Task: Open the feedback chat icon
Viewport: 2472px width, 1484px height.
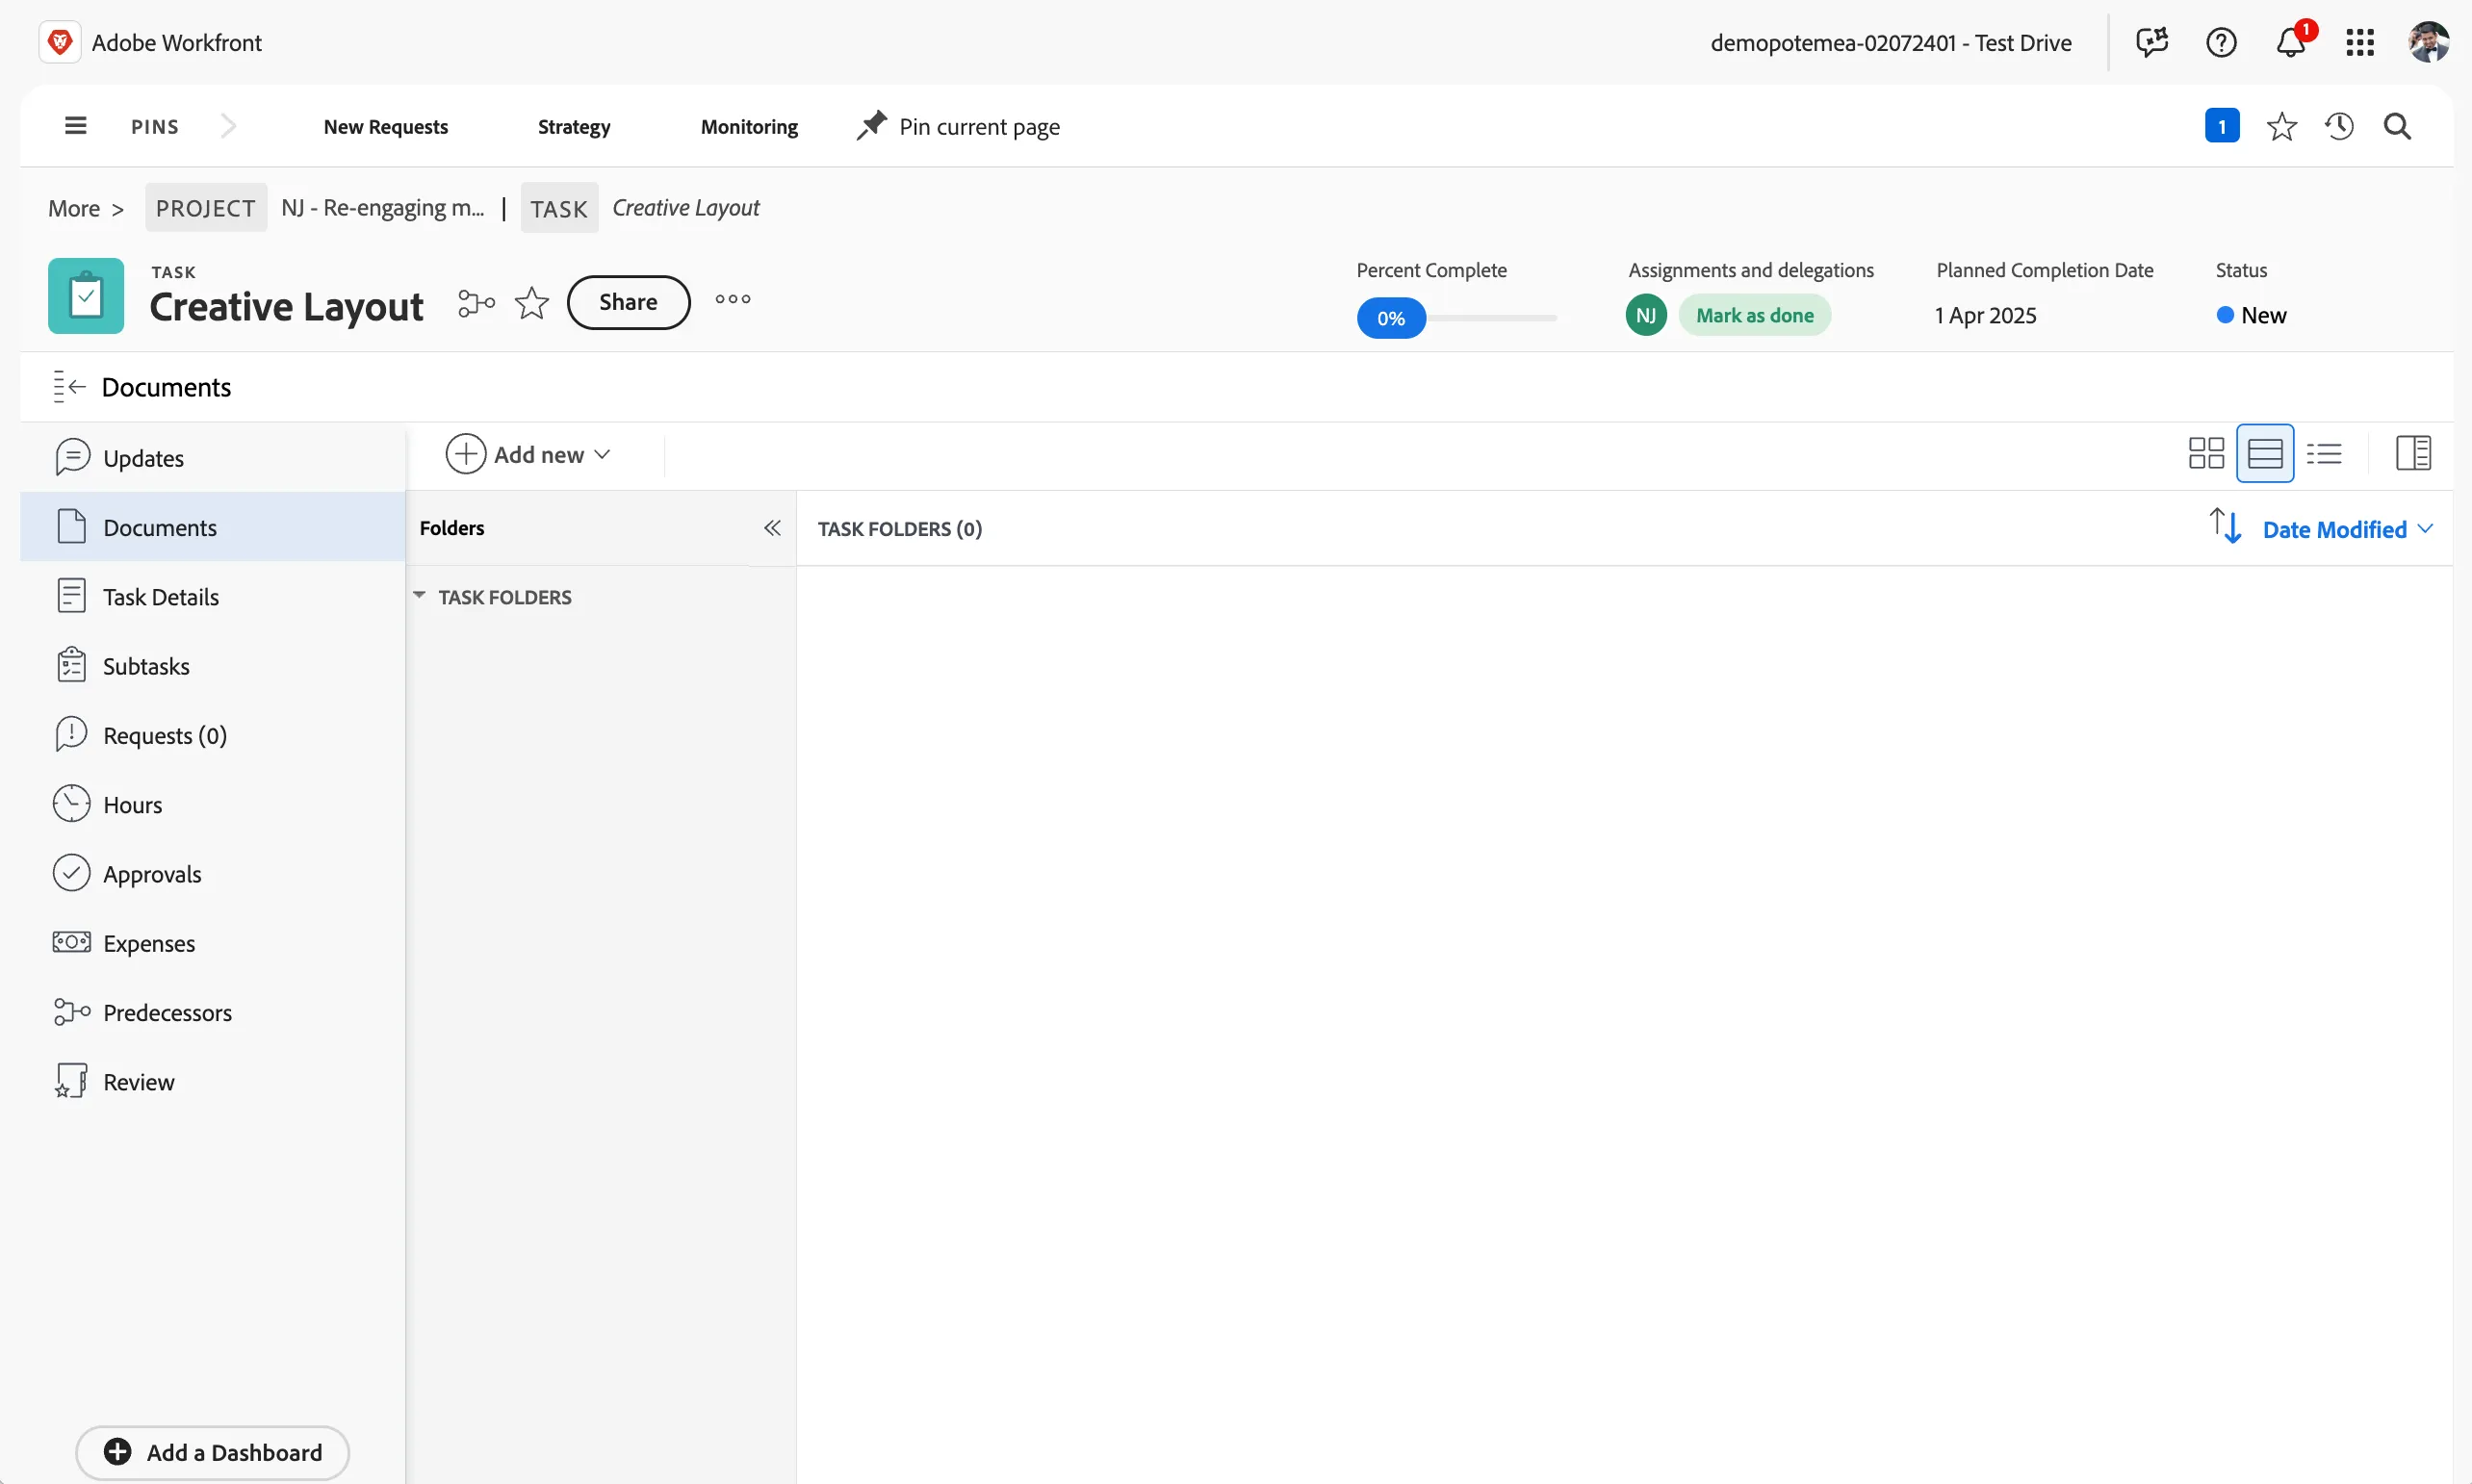Action: pos(2151,42)
